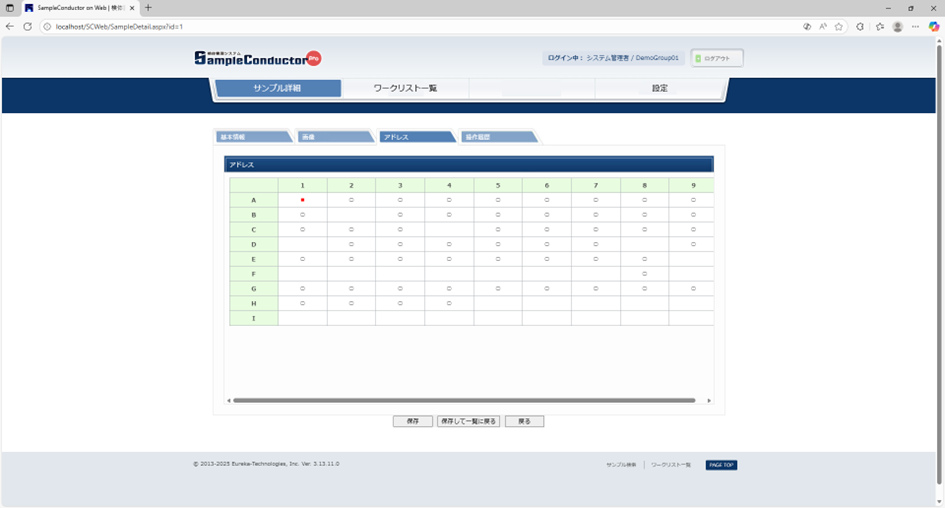945x508 pixels.
Task: Click the SampleConductor Pro logo
Action: pyautogui.click(x=257, y=58)
